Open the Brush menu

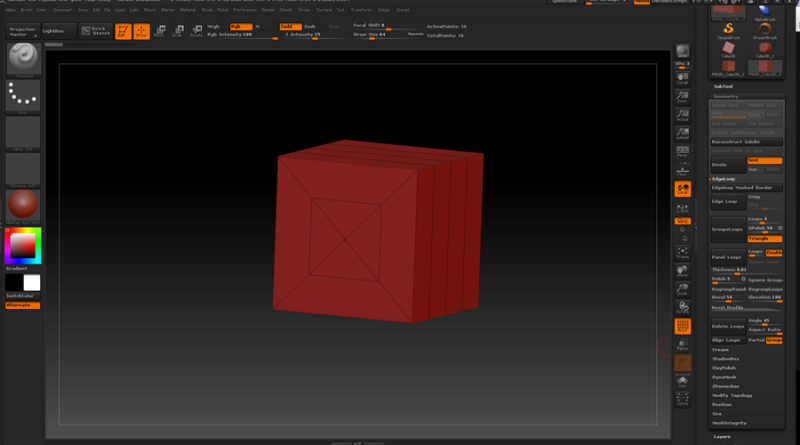[26, 10]
